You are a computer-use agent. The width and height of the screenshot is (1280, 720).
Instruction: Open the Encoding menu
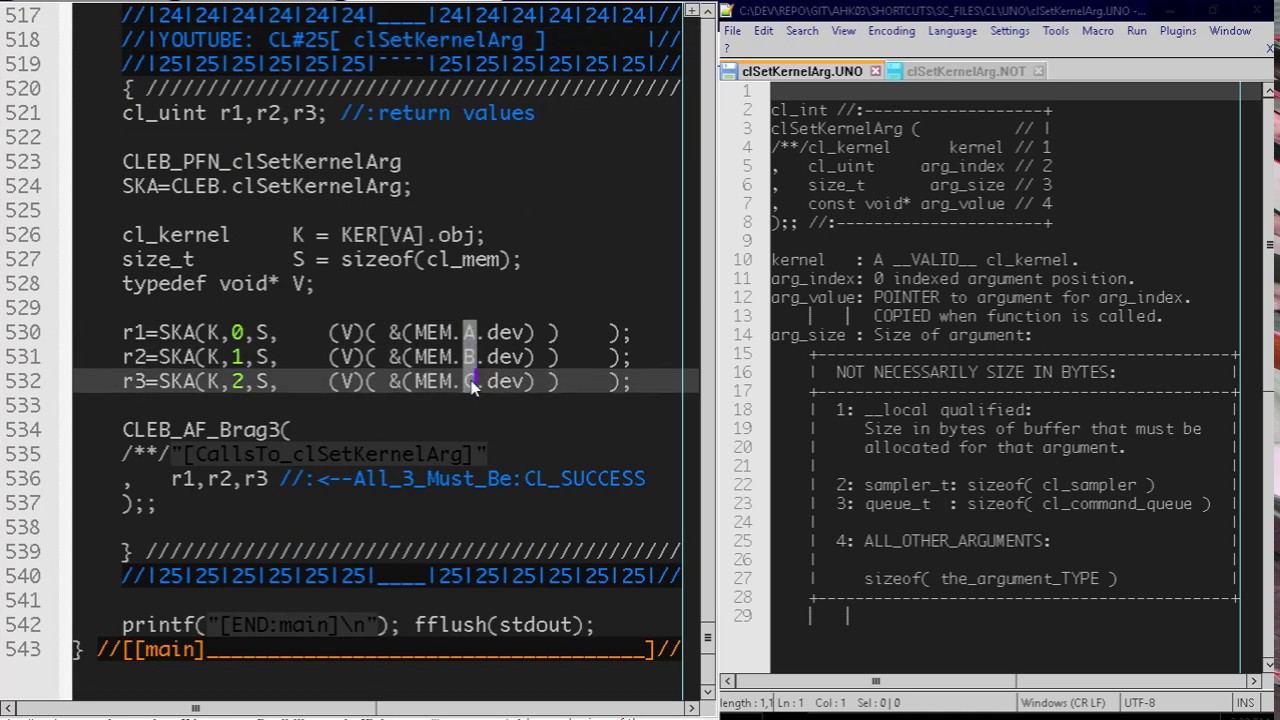[x=891, y=31]
